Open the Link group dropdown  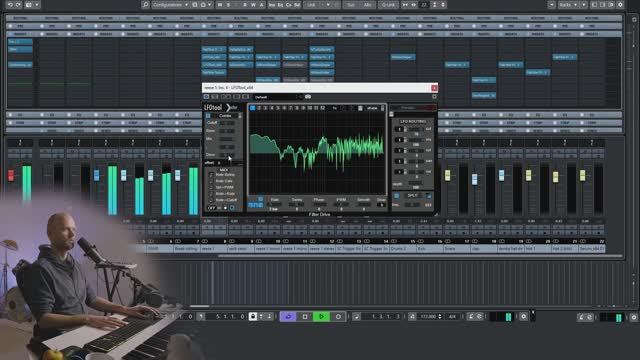point(320,5)
